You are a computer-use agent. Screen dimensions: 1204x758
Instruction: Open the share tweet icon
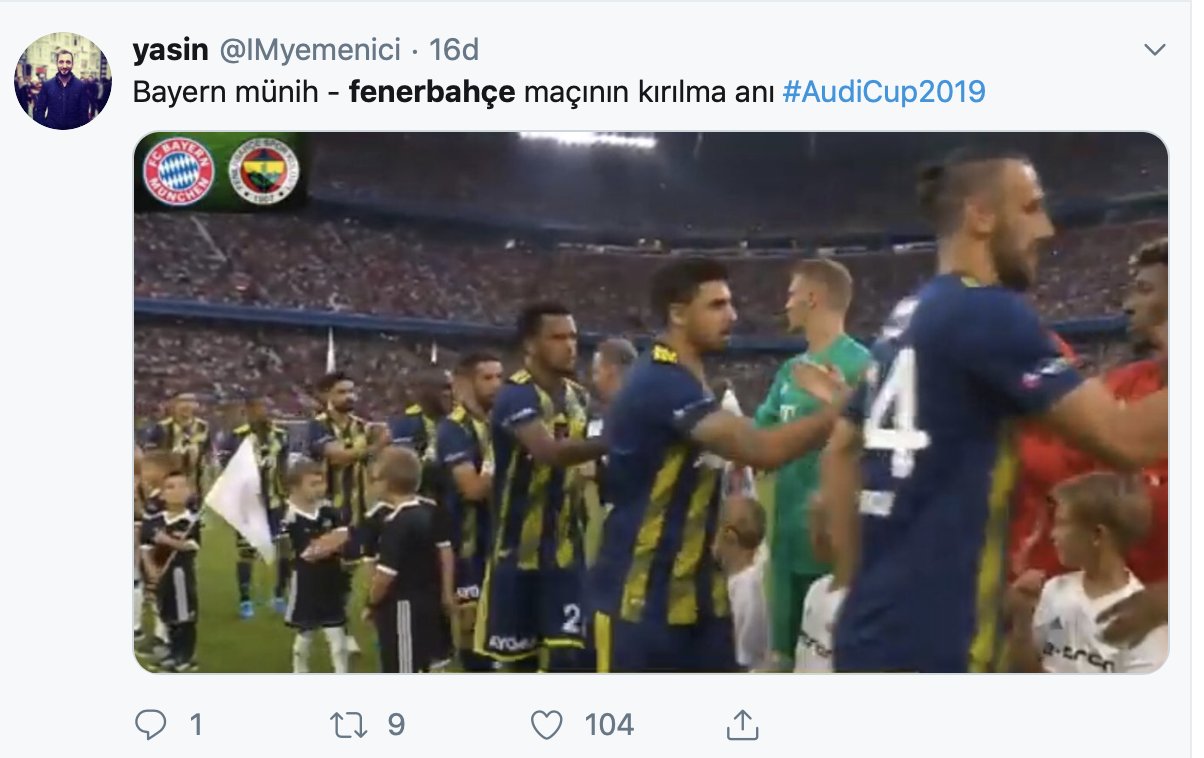click(741, 724)
